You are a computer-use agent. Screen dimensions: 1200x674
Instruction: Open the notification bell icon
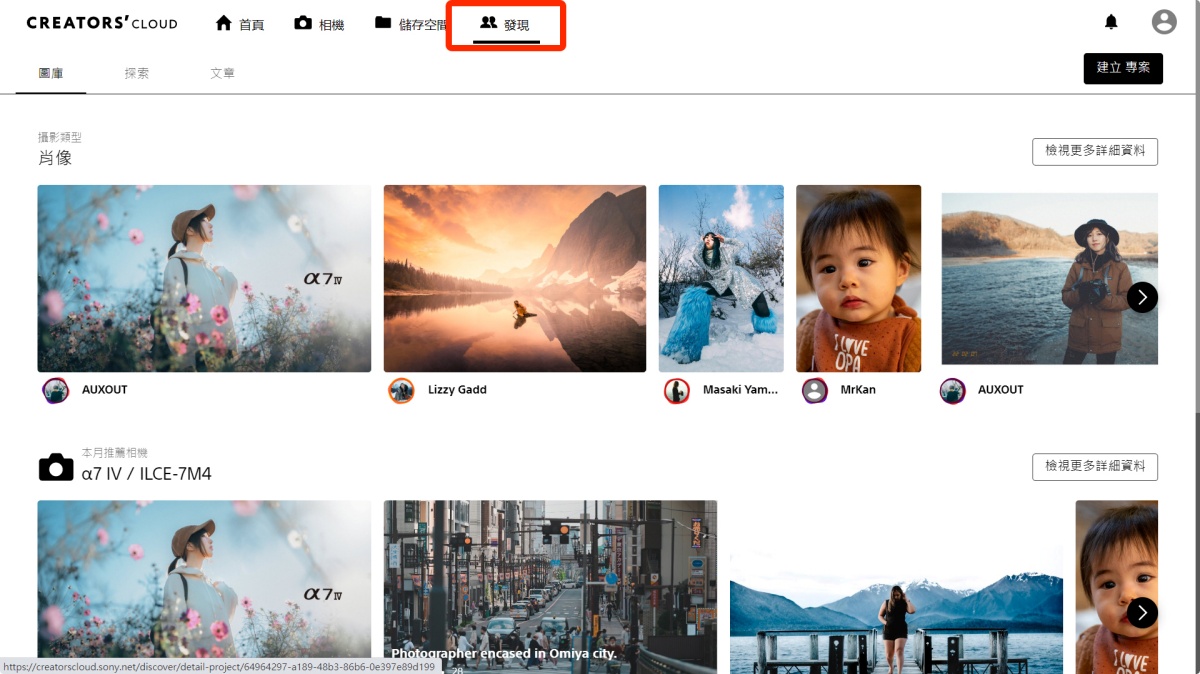pyautogui.click(x=1111, y=21)
